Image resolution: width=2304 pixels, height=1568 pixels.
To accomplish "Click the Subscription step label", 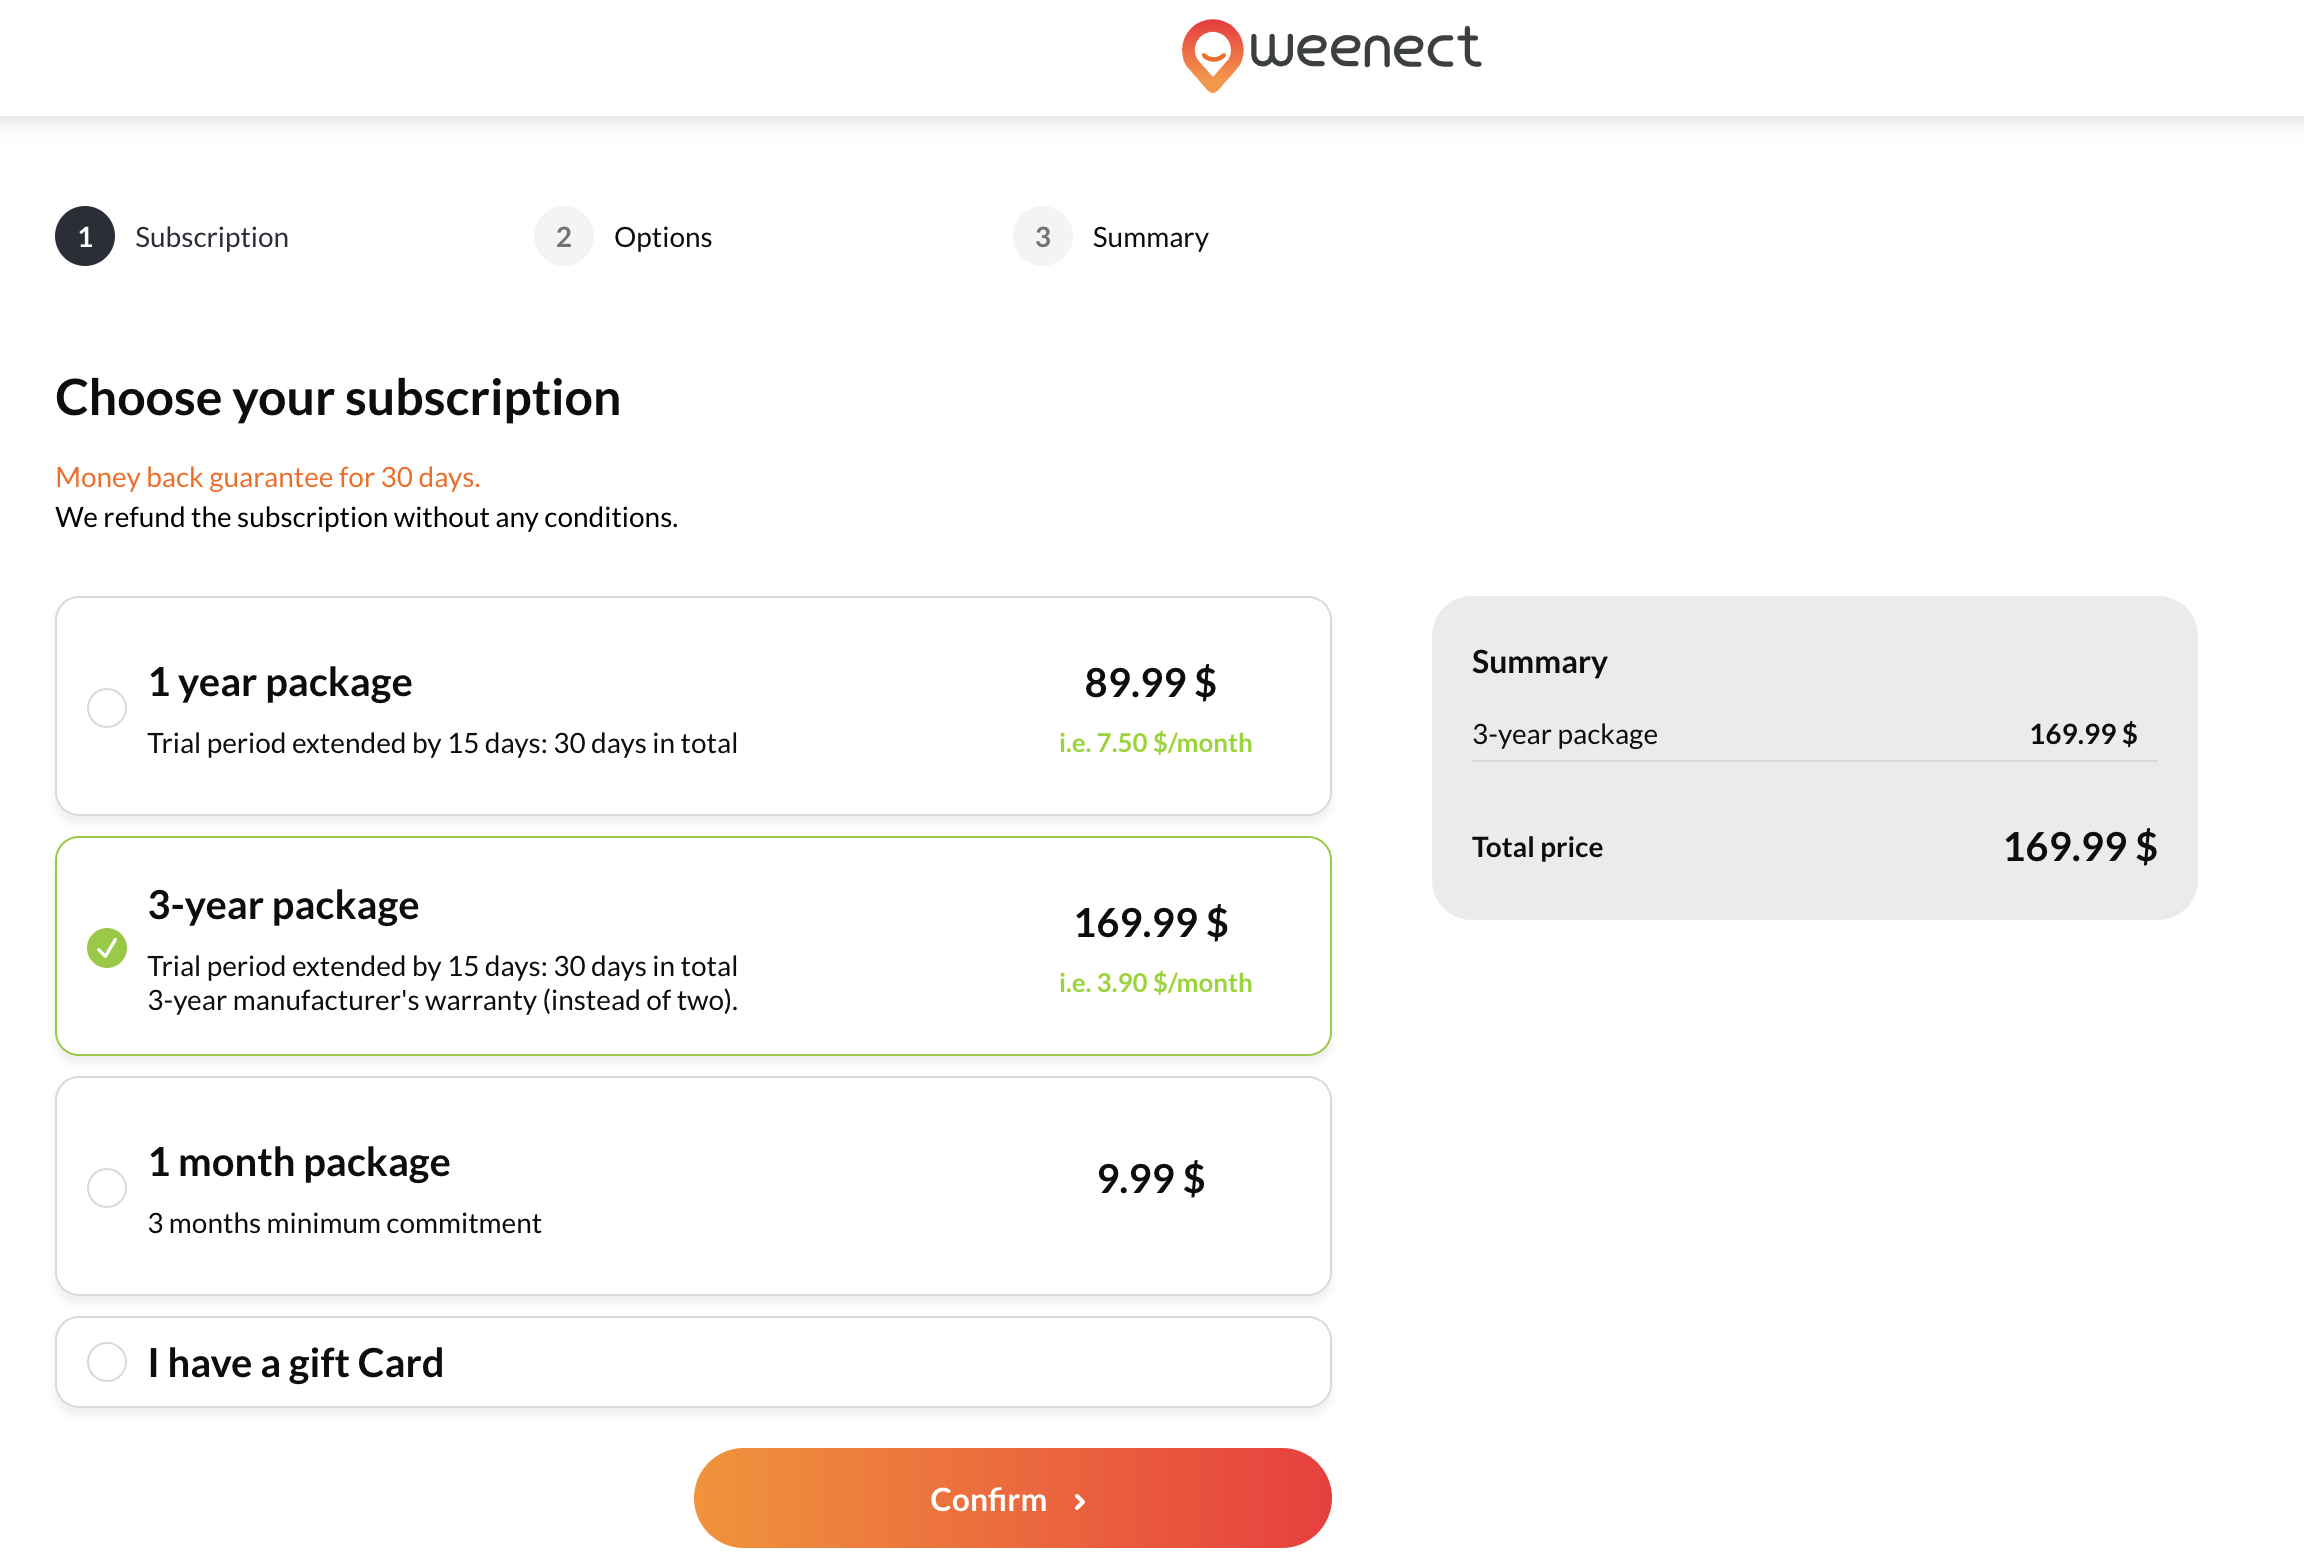I will pyautogui.click(x=211, y=237).
